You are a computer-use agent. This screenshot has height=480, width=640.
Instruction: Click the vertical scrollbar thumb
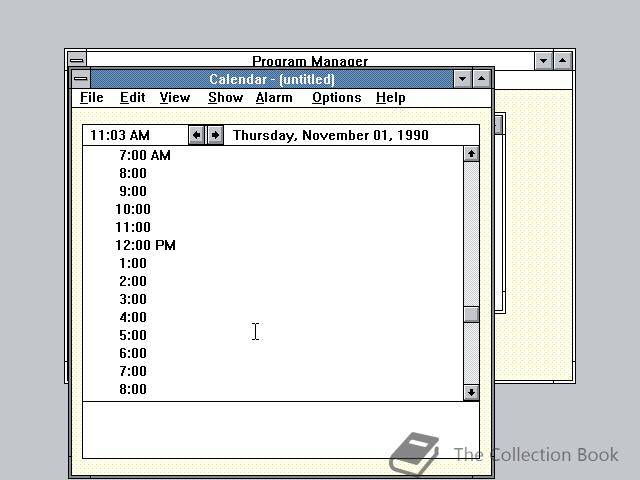pyautogui.click(x=471, y=315)
